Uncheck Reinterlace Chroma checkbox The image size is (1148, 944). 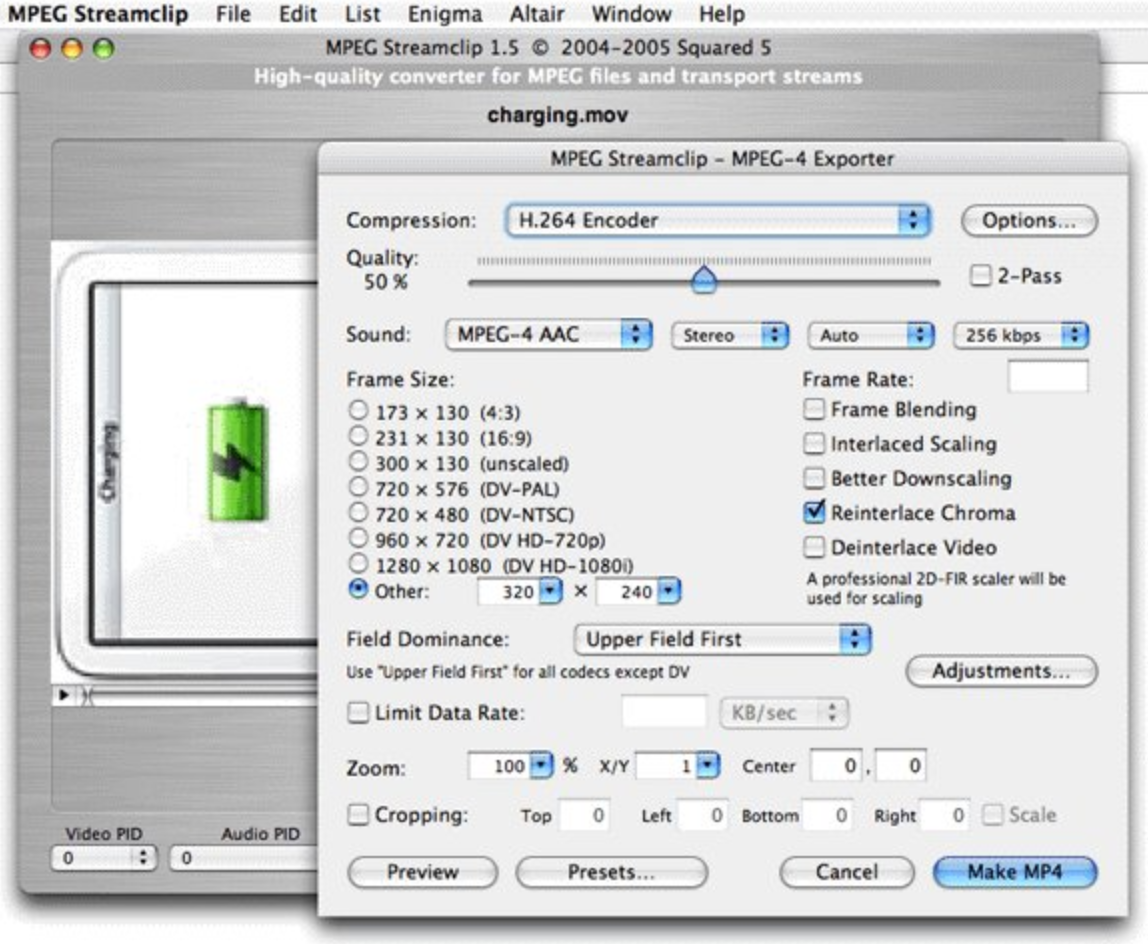[814, 512]
